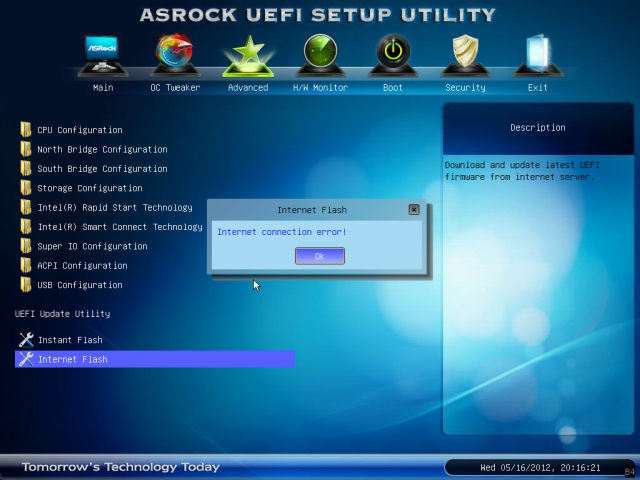
Task: Confirm the error with Ok button
Action: (x=320, y=256)
